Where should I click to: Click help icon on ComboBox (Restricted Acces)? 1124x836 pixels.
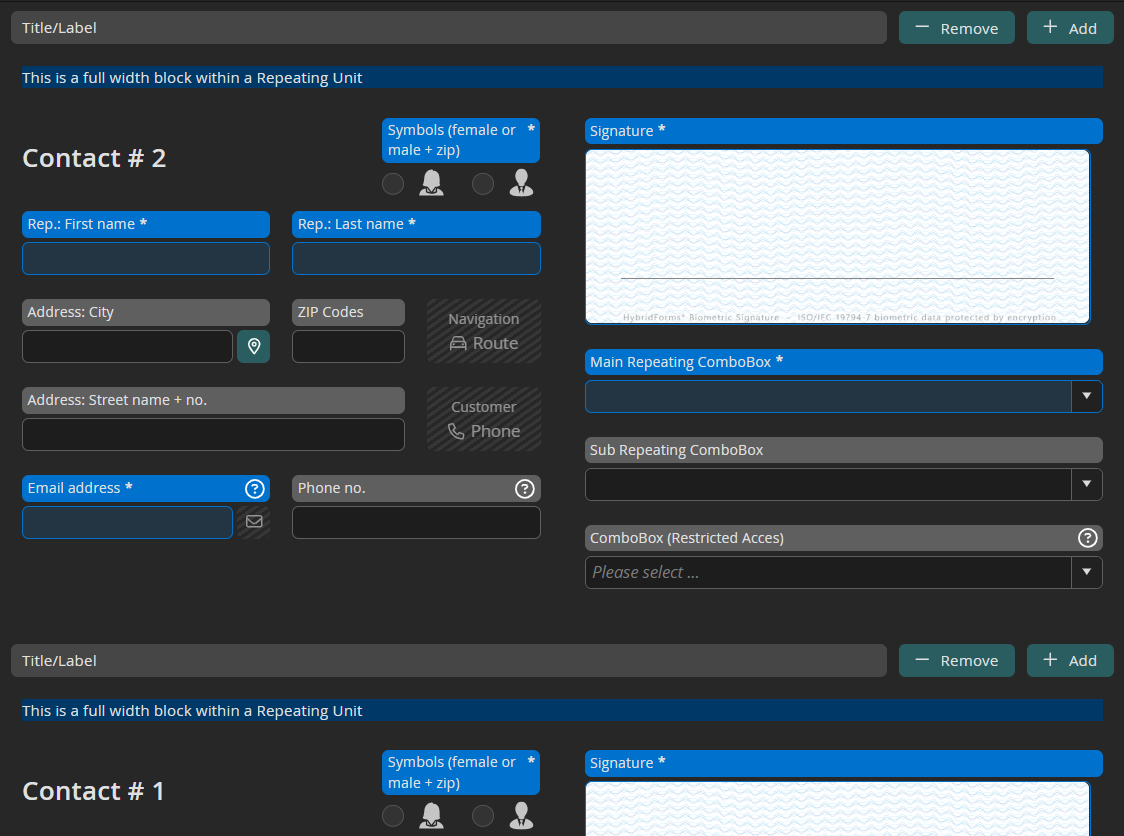point(1087,538)
